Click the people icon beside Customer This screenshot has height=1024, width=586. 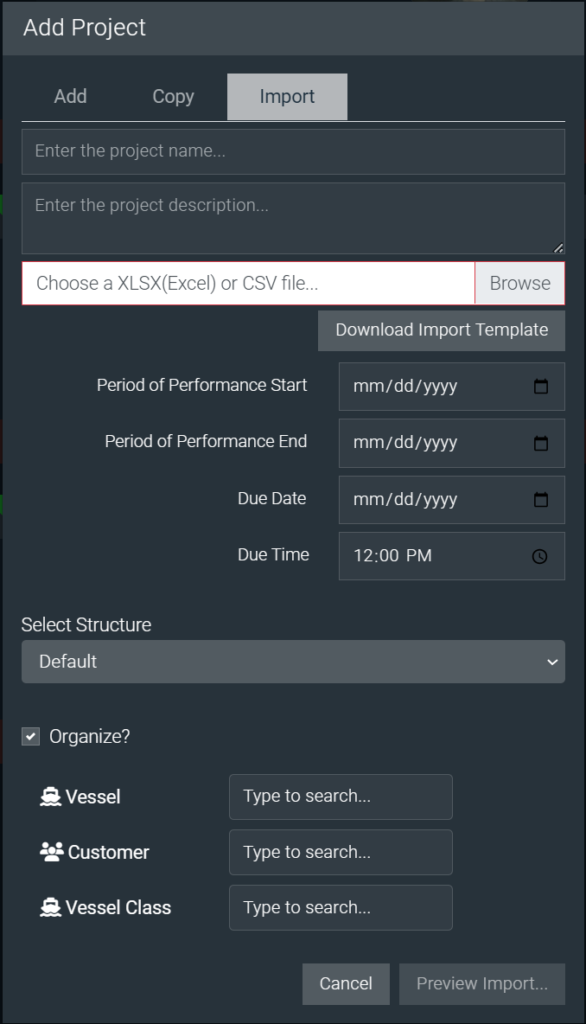point(52,852)
